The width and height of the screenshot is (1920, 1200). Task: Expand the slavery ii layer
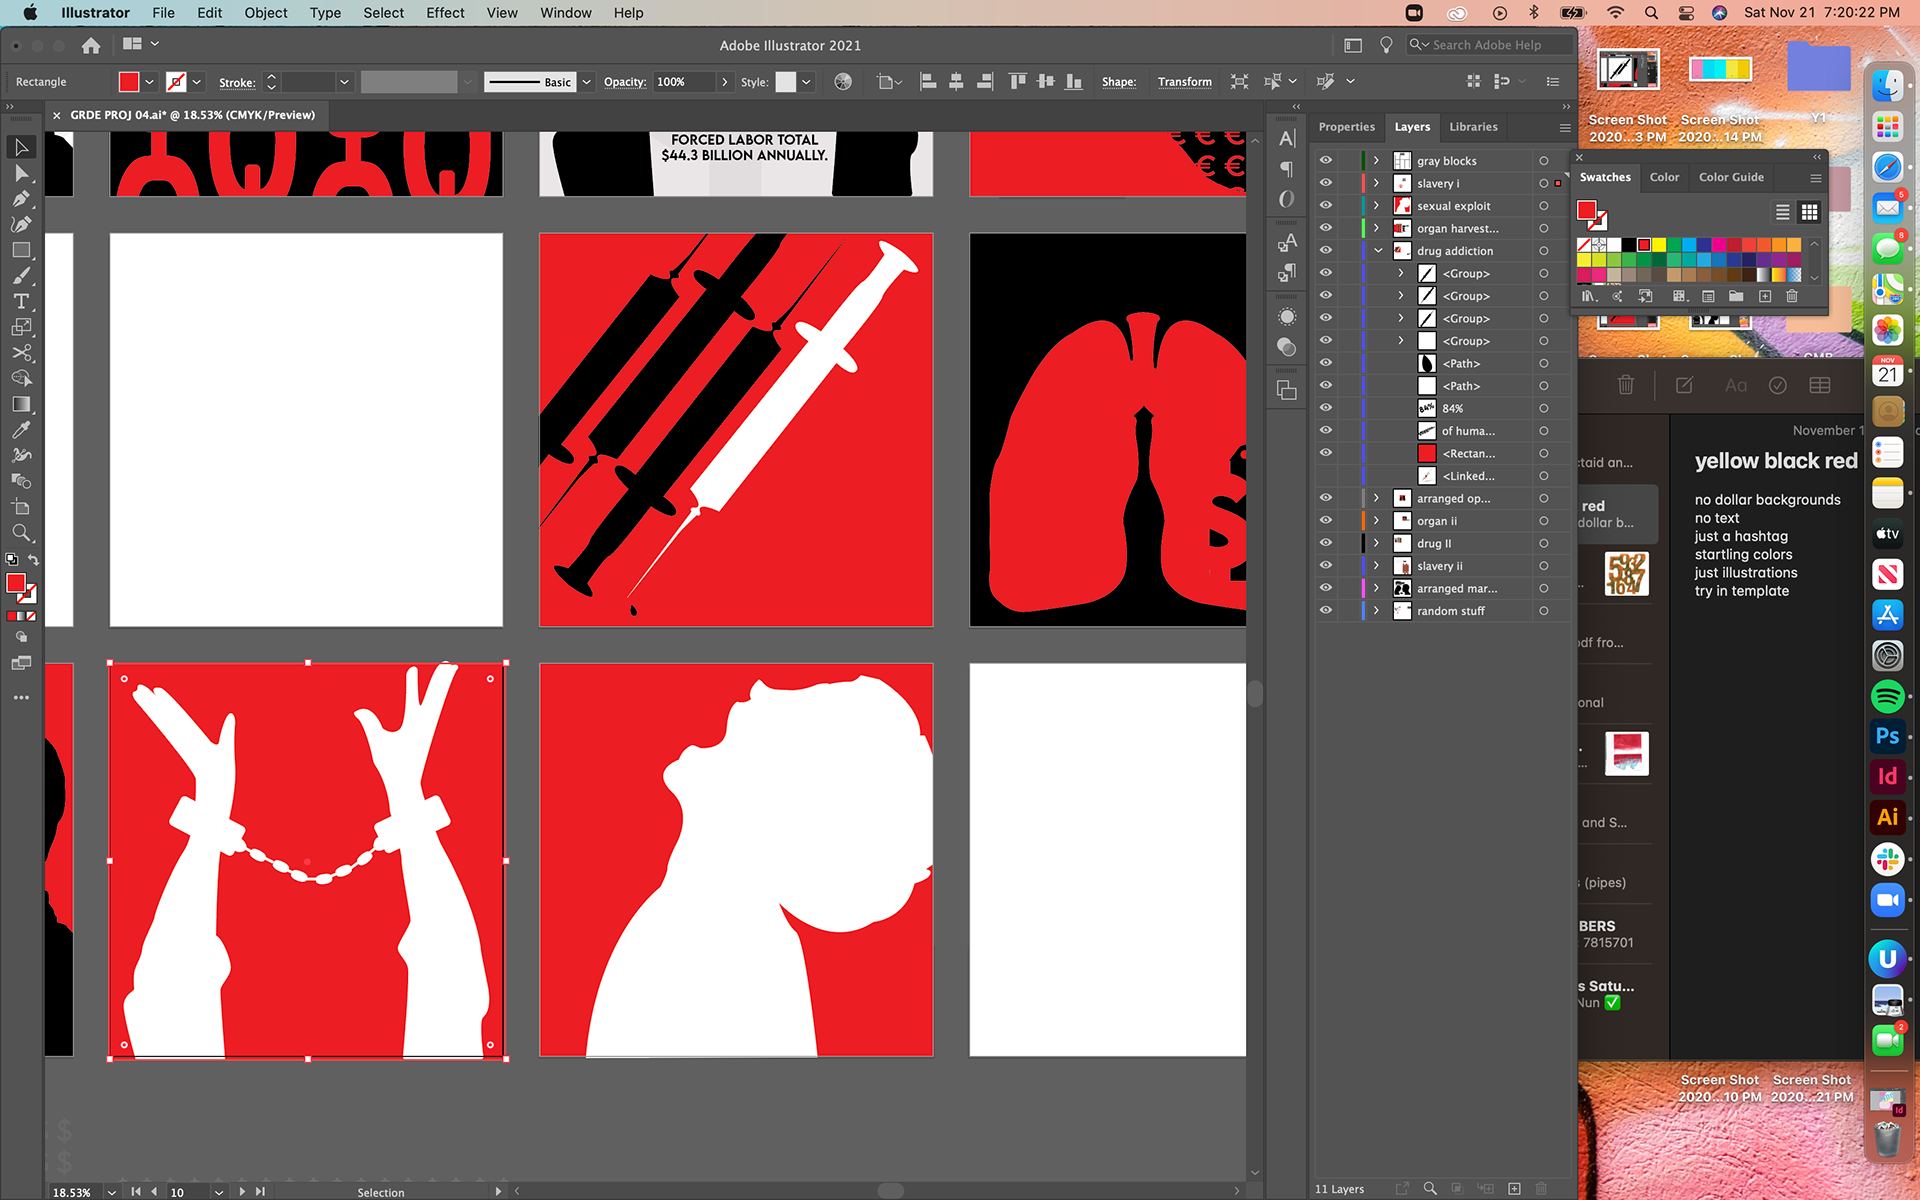coord(1377,566)
